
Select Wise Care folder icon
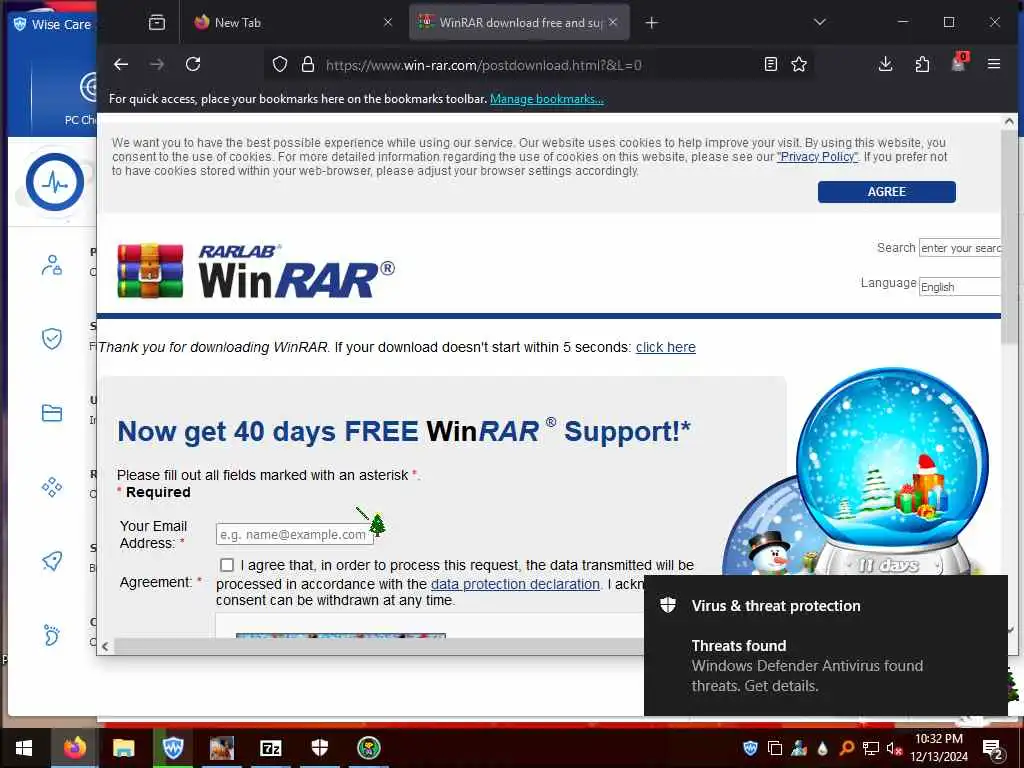pyautogui.click(x=52, y=413)
